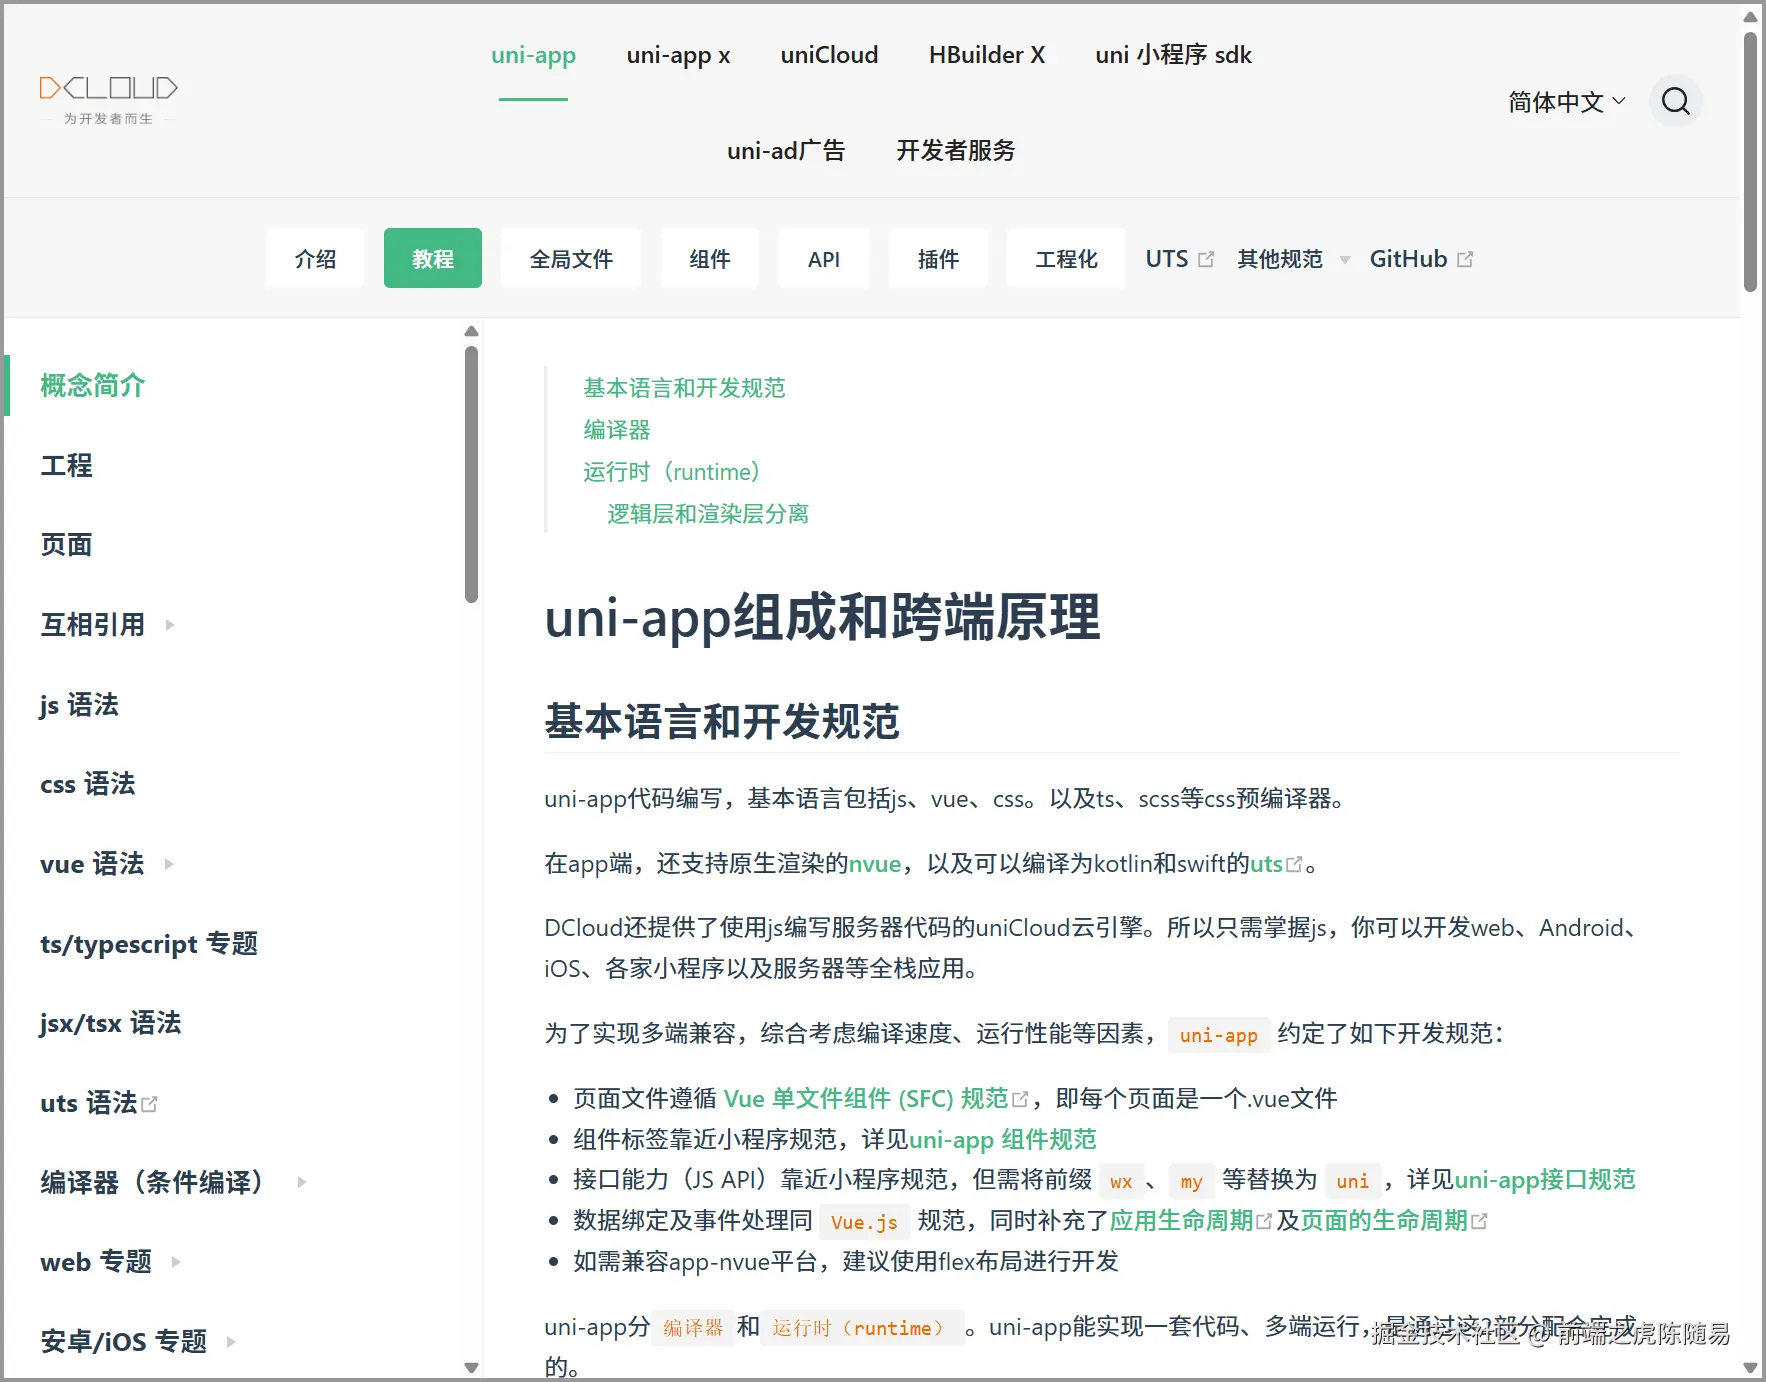
Task: Click the page scrollbar up arrow
Action: pyautogui.click(x=1750, y=17)
